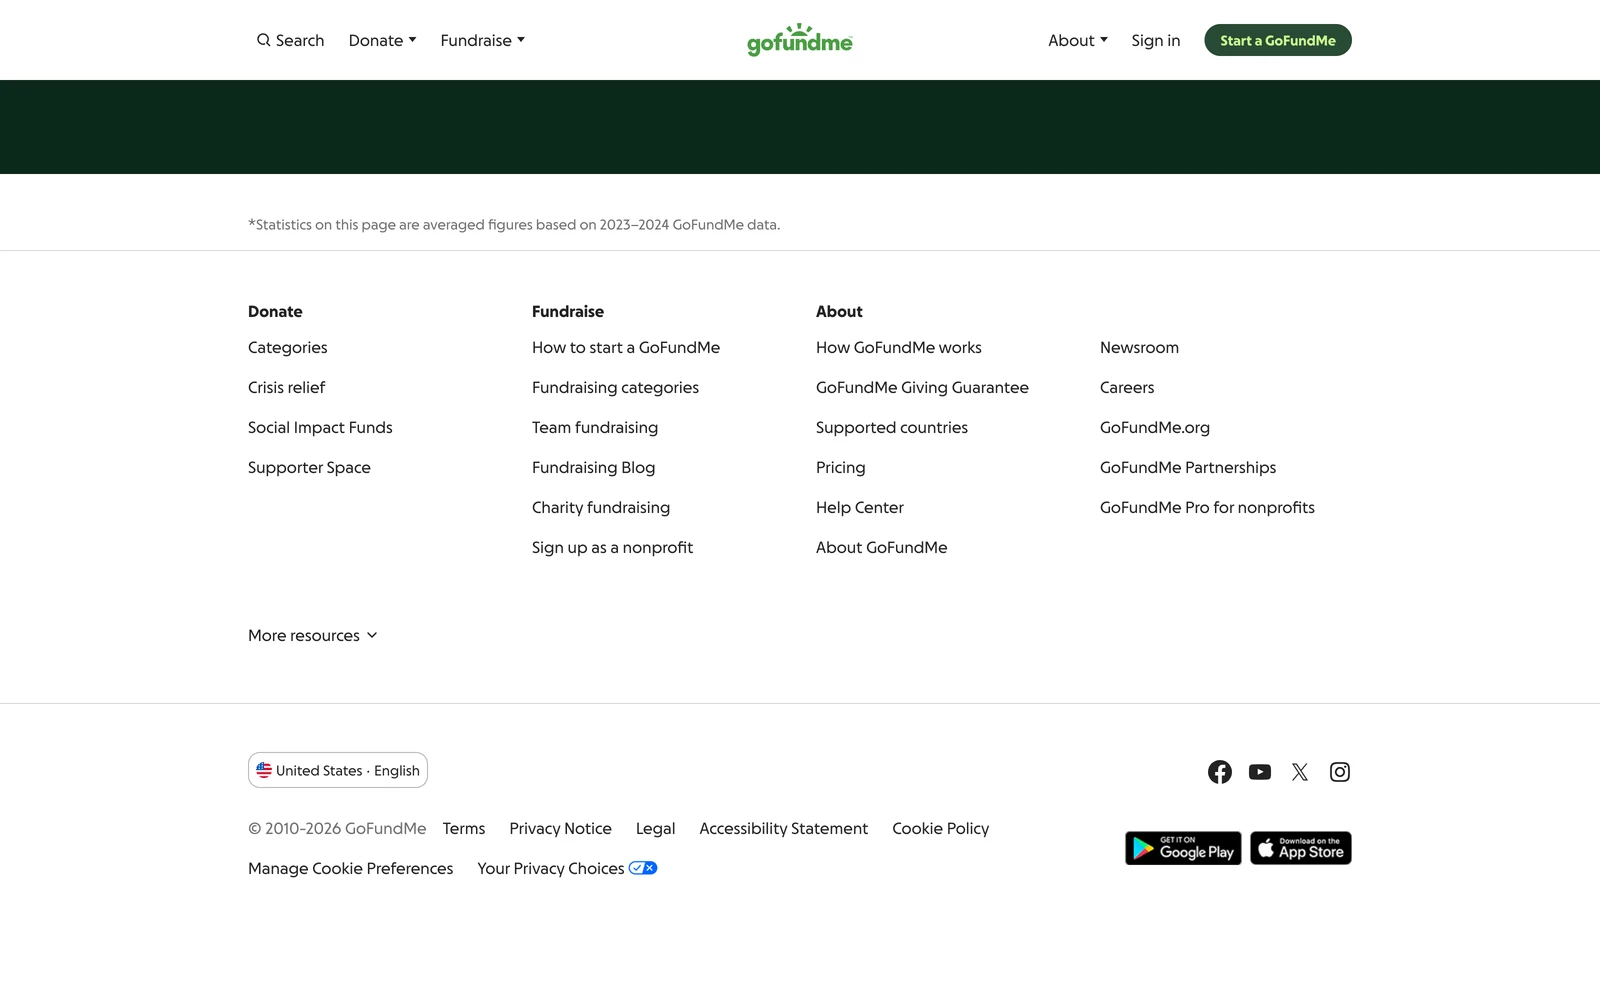1600x1000 pixels.
Task: Click the 'Fundraise' footer heading
Action: (x=568, y=311)
